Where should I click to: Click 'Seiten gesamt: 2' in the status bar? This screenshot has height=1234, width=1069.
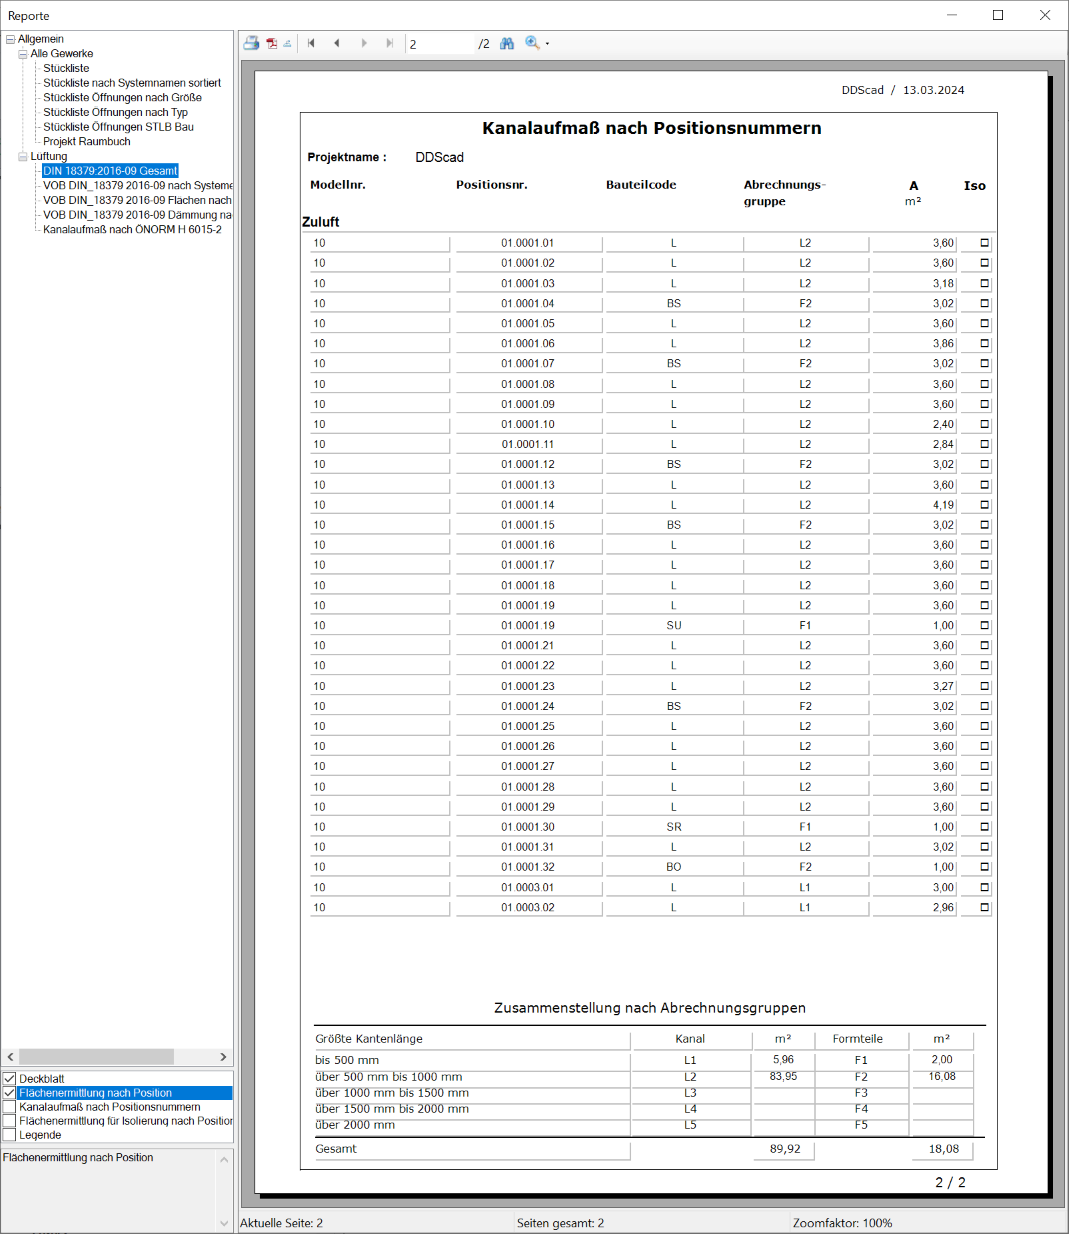click(x=560, y=1223)
